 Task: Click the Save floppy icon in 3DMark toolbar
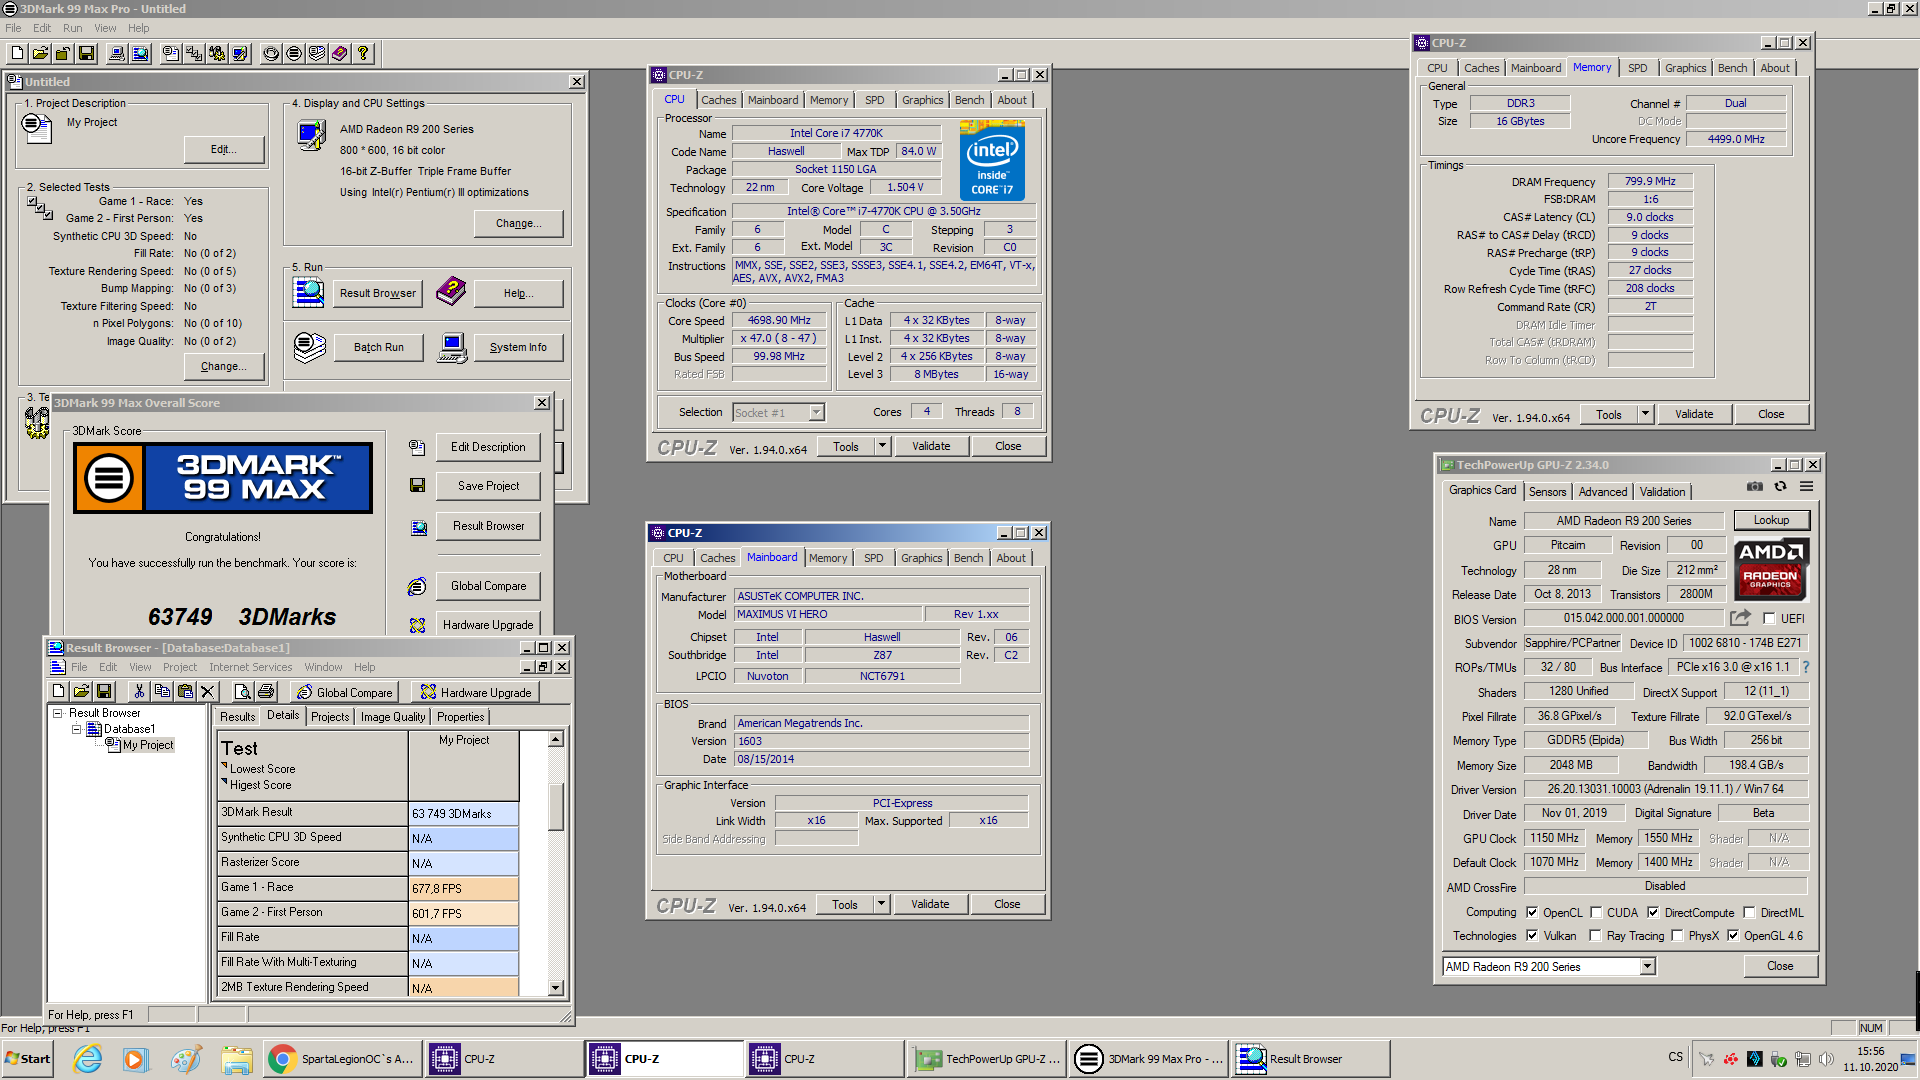coord(87,54)
